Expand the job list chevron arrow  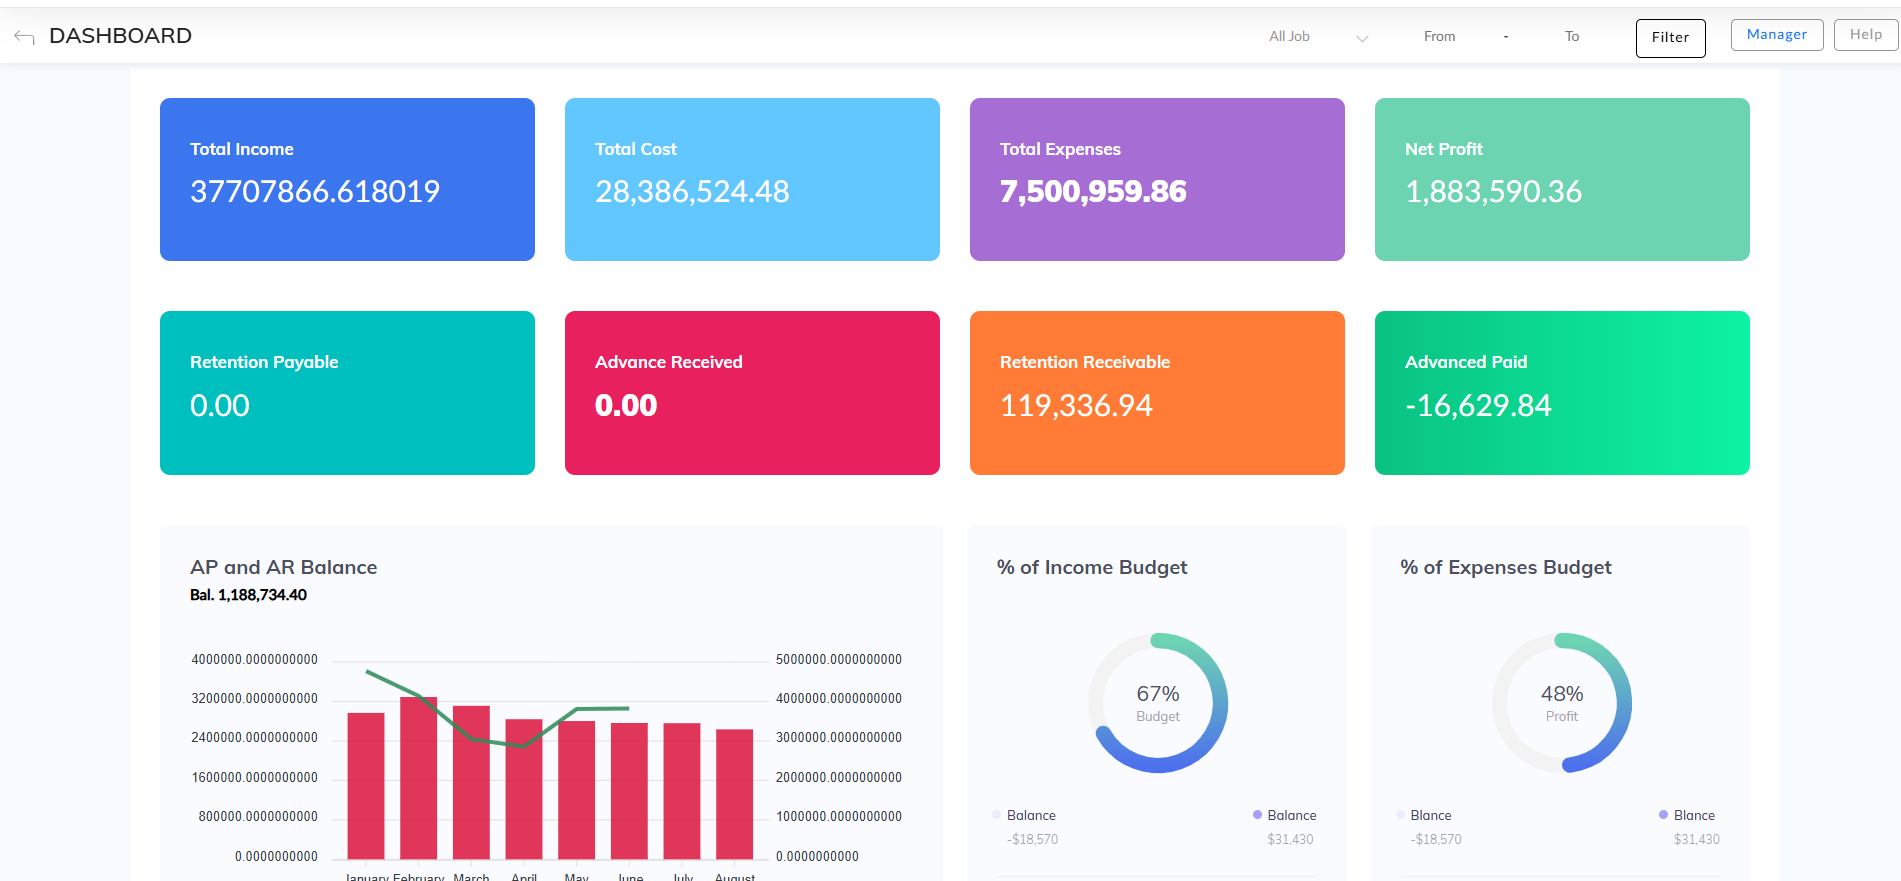1361,38
